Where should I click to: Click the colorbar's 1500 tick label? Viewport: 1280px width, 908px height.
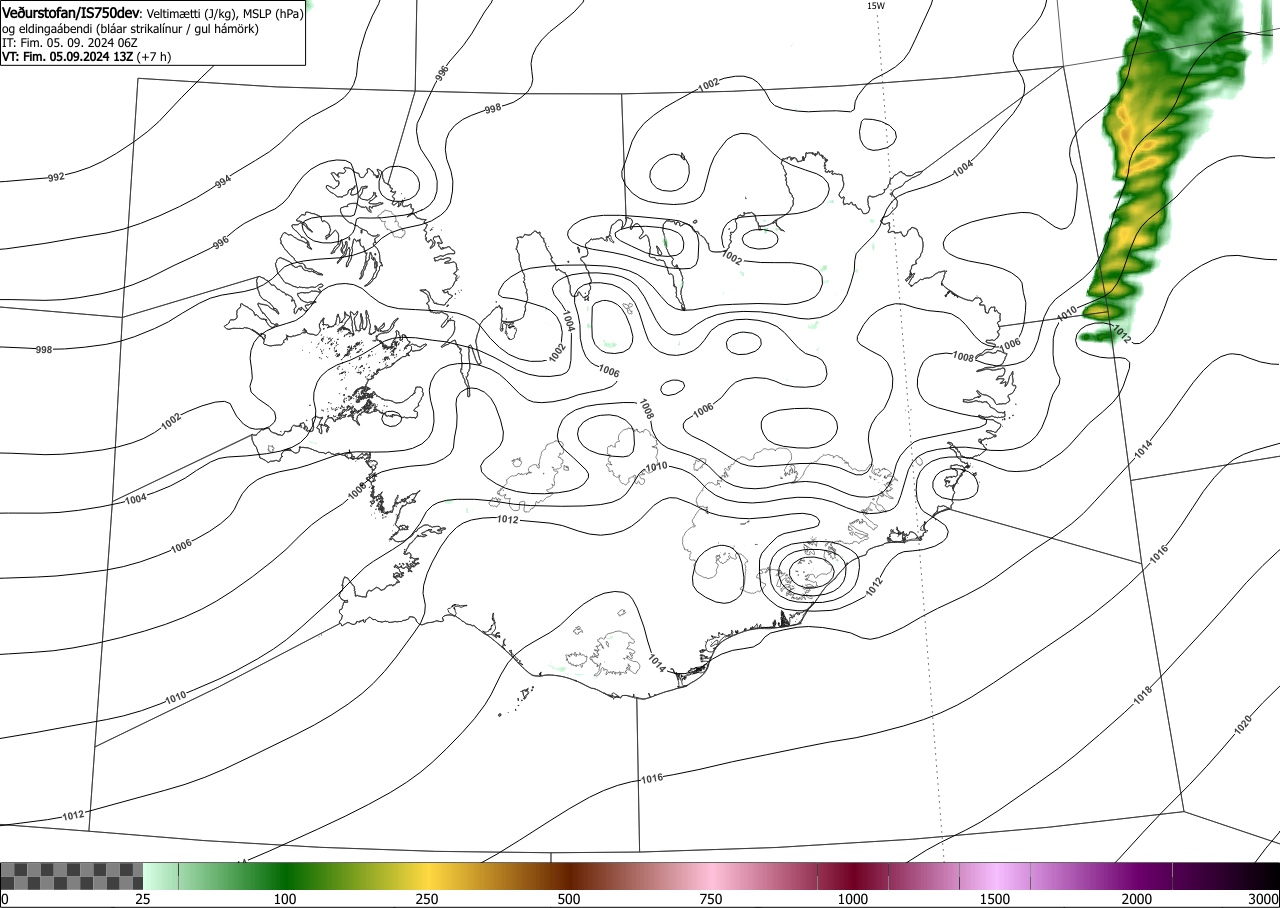point(995,899)
